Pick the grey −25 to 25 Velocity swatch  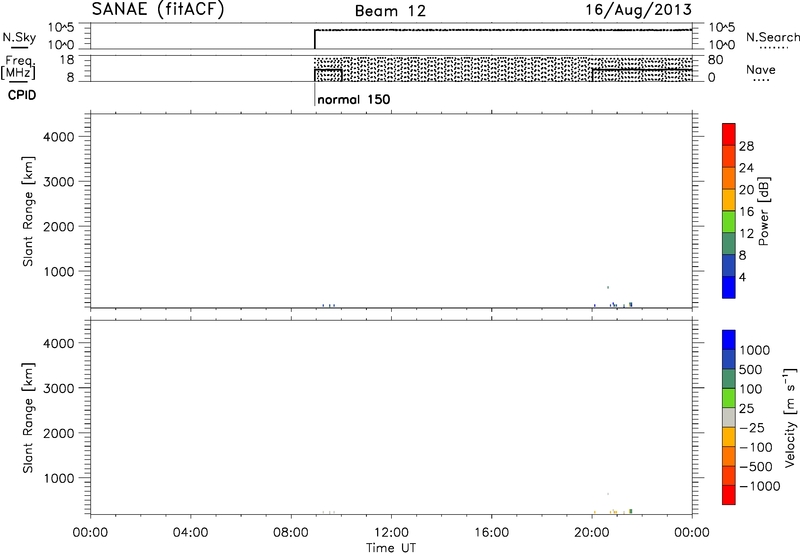[x=729, y=417]
